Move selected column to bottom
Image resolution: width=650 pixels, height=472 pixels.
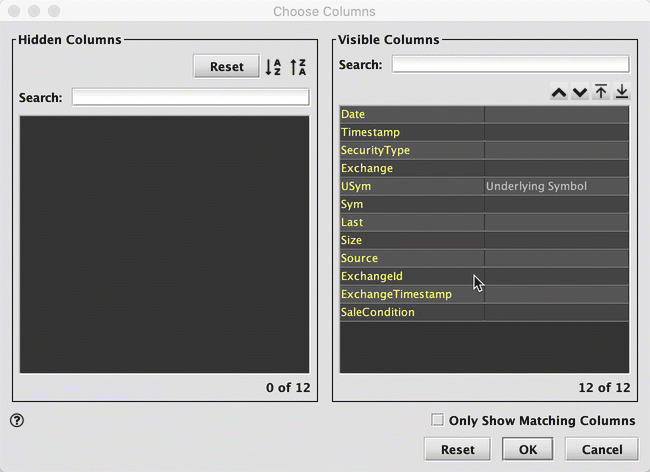pyautogui.click(x=621, y=93)
